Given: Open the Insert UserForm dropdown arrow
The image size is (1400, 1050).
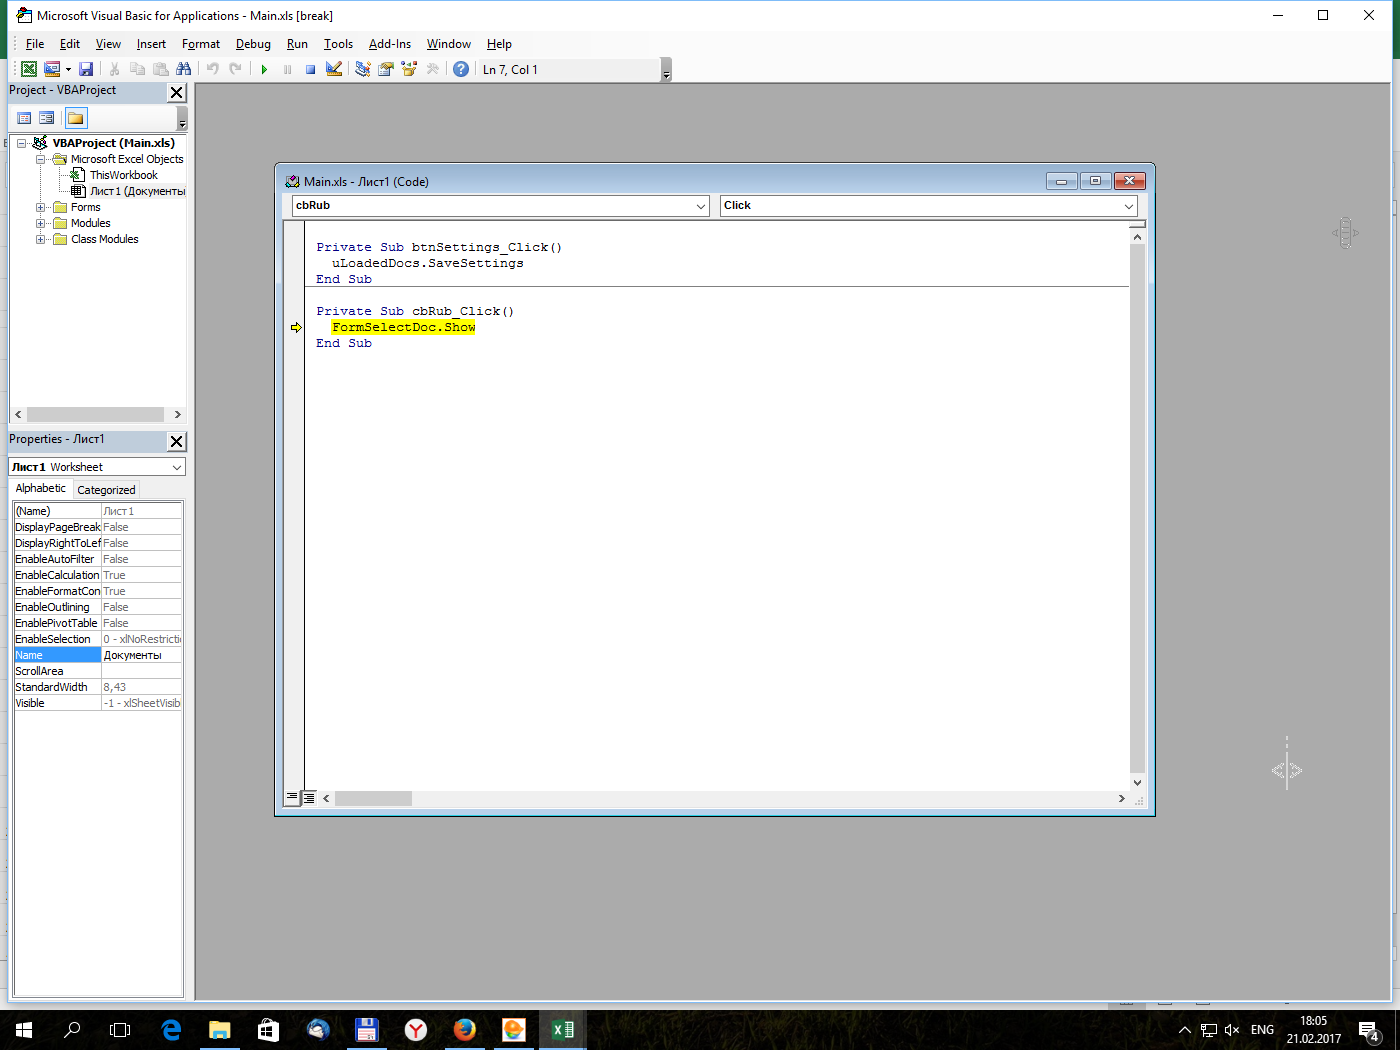Looking at the screenshot, I should coord(68,69).
